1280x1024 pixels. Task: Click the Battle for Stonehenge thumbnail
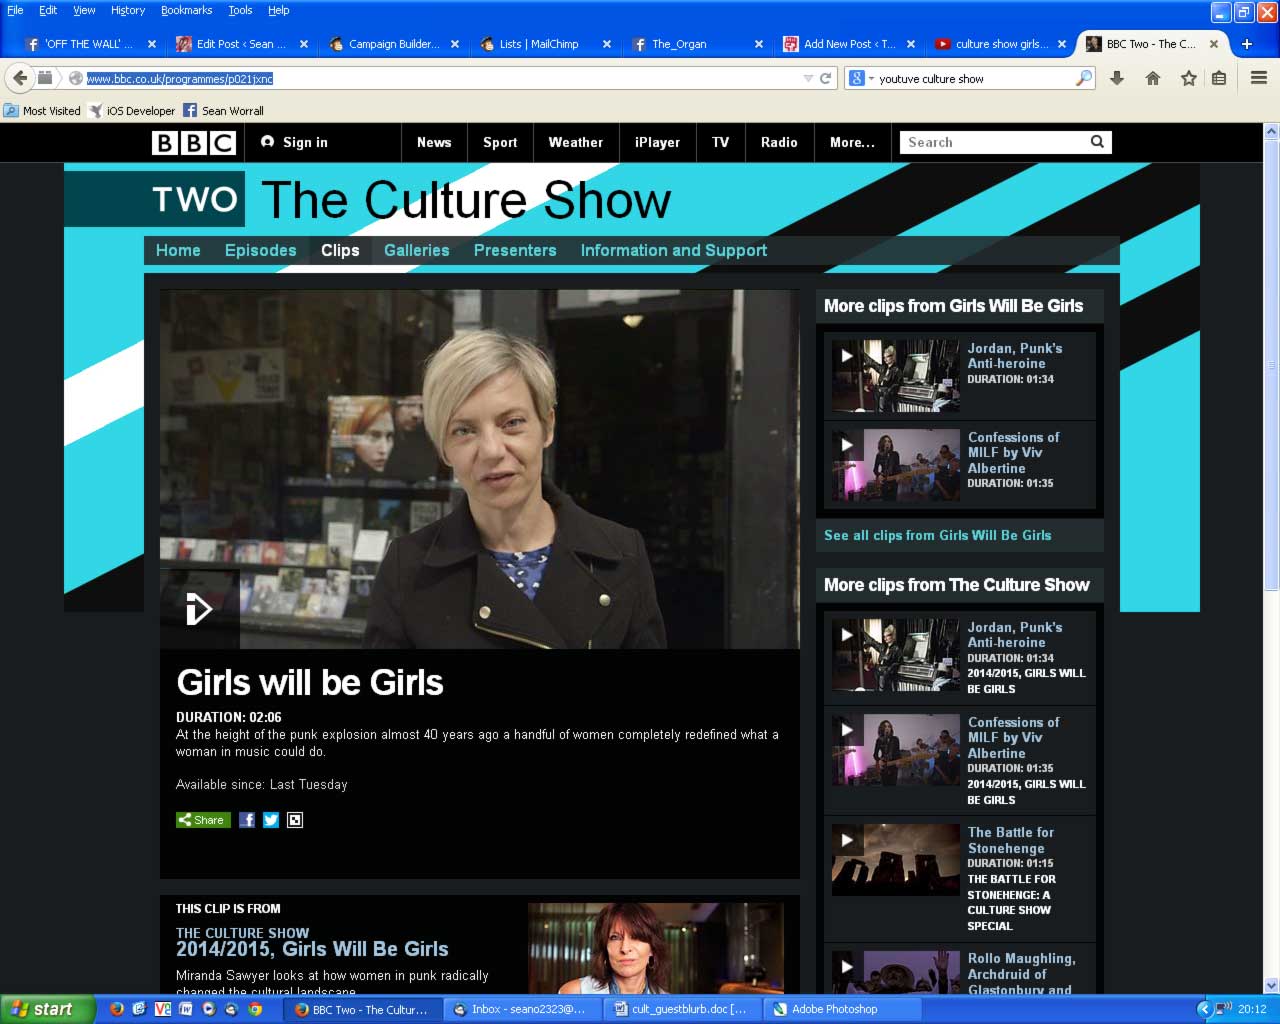pyautogui.click(x=895, y=860)
